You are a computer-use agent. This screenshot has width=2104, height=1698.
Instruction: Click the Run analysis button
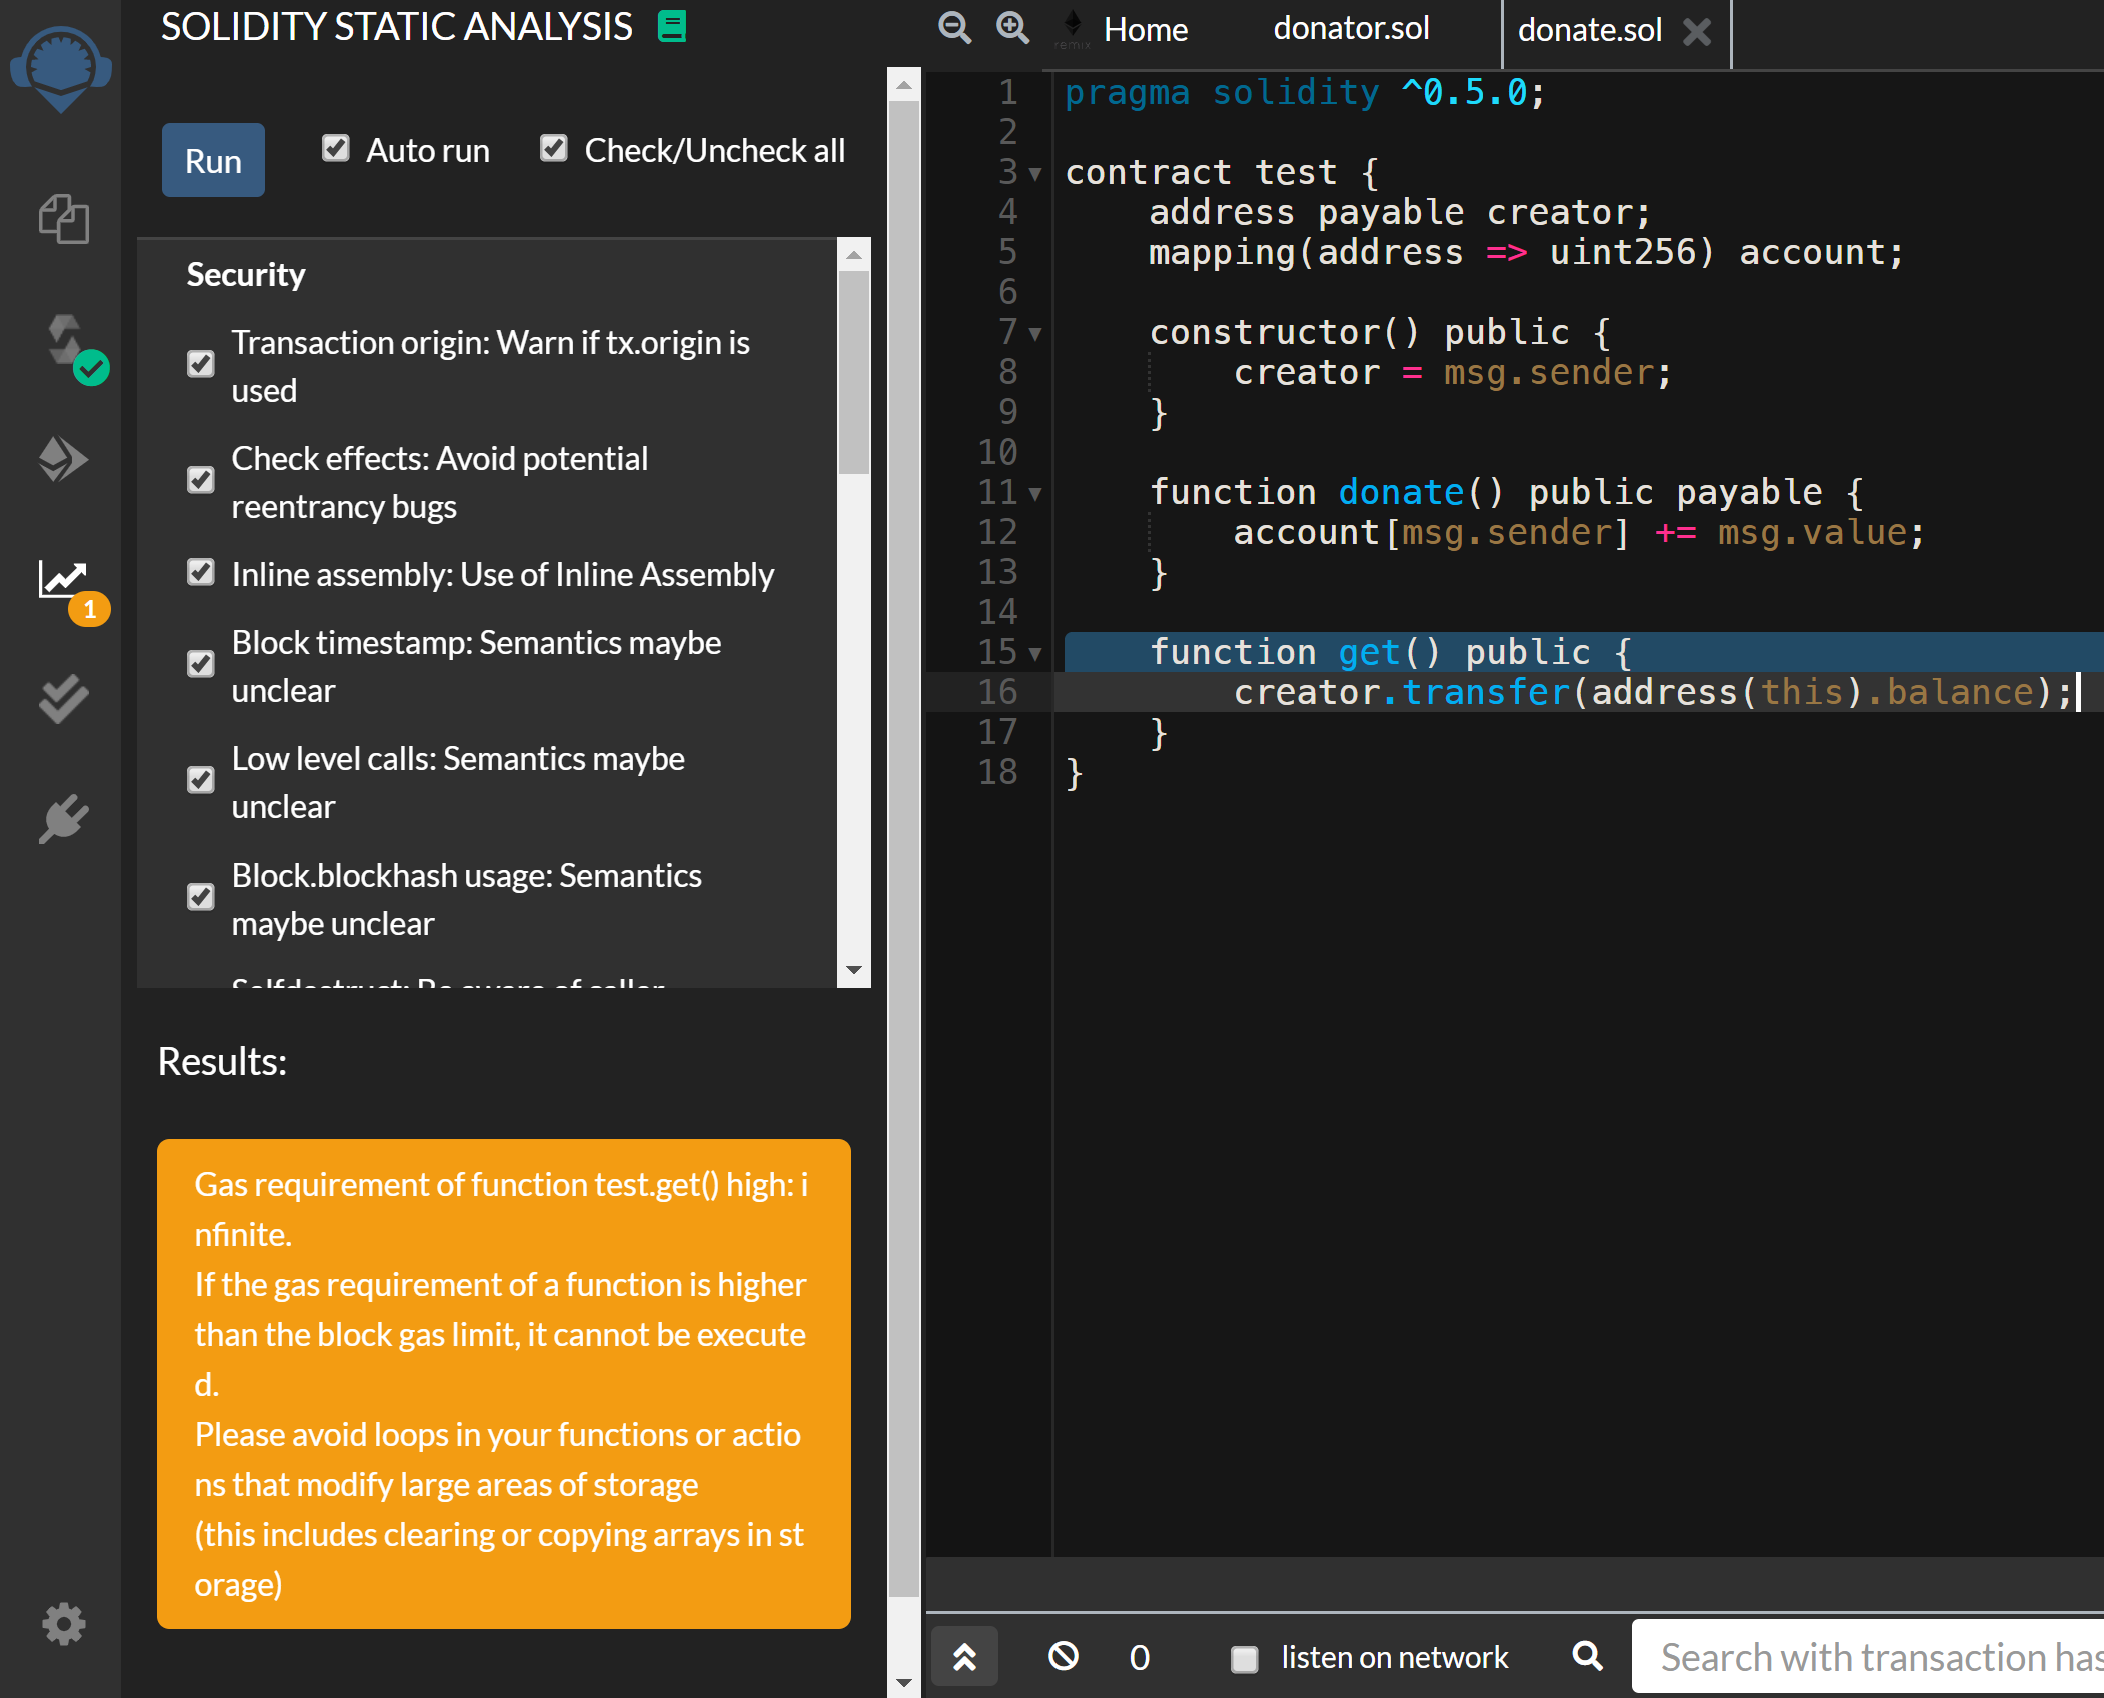click(x=213, y=160)
